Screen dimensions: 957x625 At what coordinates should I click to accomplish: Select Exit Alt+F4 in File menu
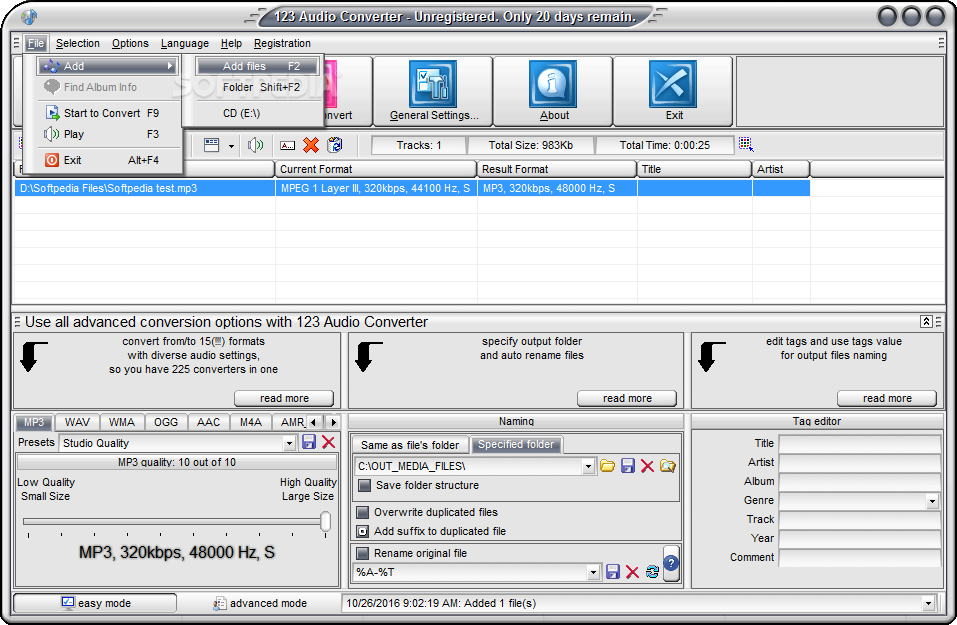(x=109, y=160)
